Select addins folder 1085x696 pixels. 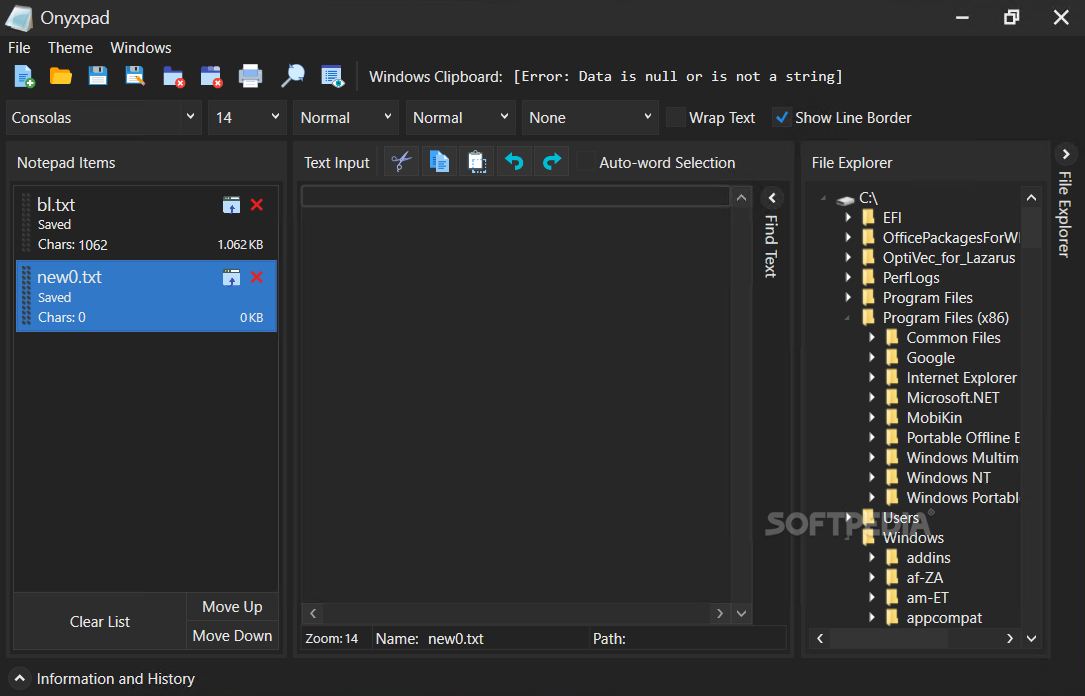[928, 558]
